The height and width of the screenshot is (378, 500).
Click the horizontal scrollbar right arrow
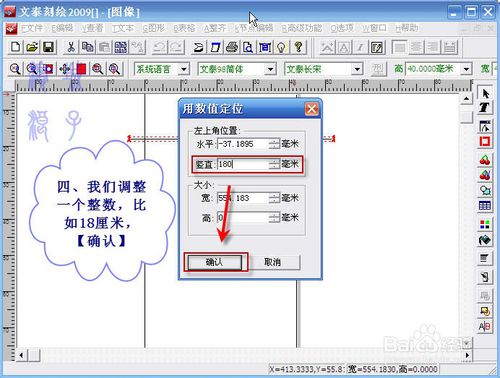point(467,355)
